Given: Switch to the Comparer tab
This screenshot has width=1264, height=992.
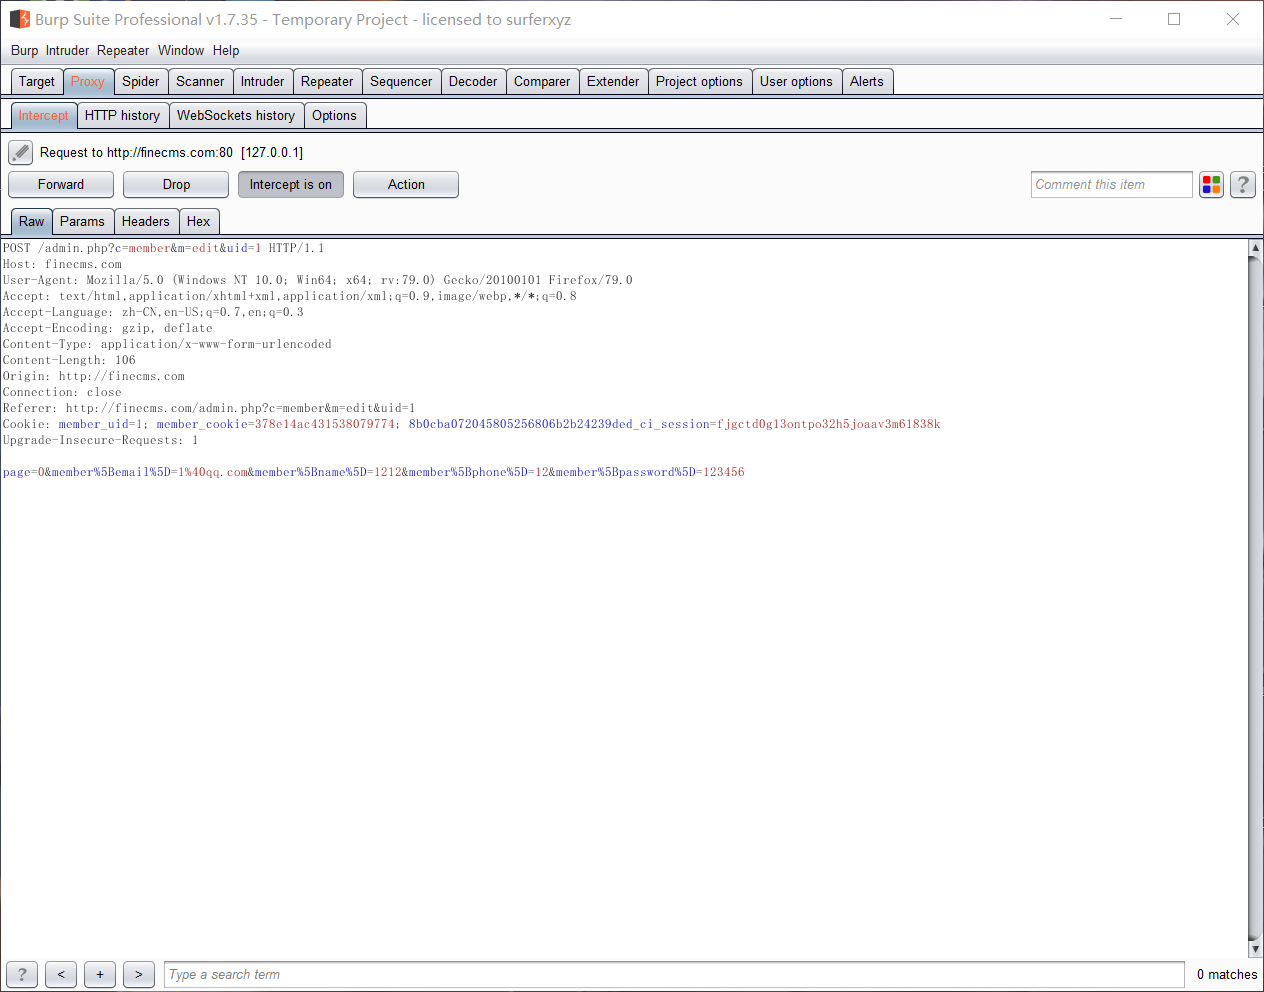Looking at the screenshot, I should click(542, 82).
